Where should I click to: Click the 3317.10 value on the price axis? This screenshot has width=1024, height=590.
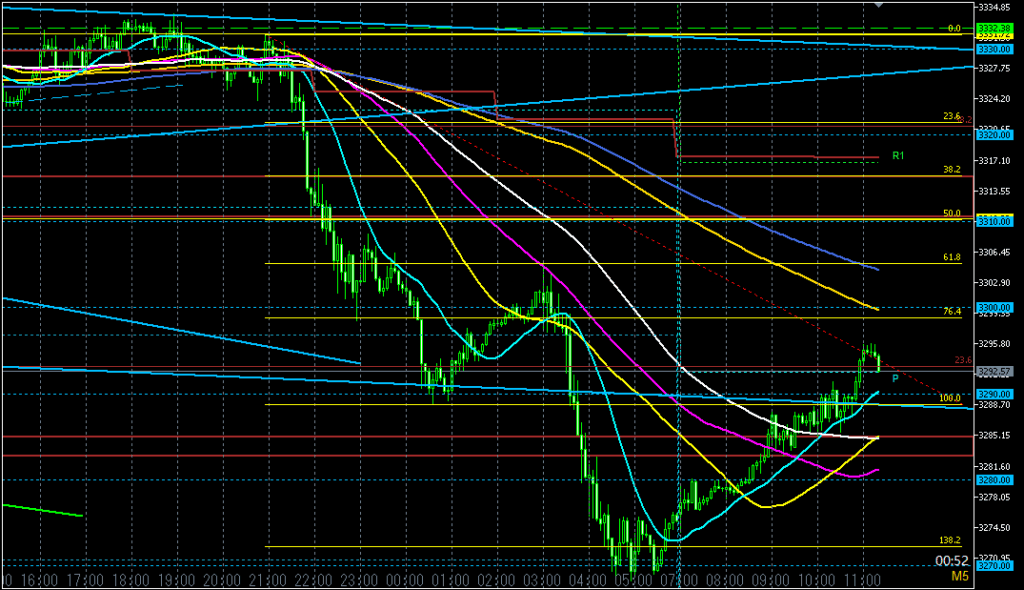994,161
